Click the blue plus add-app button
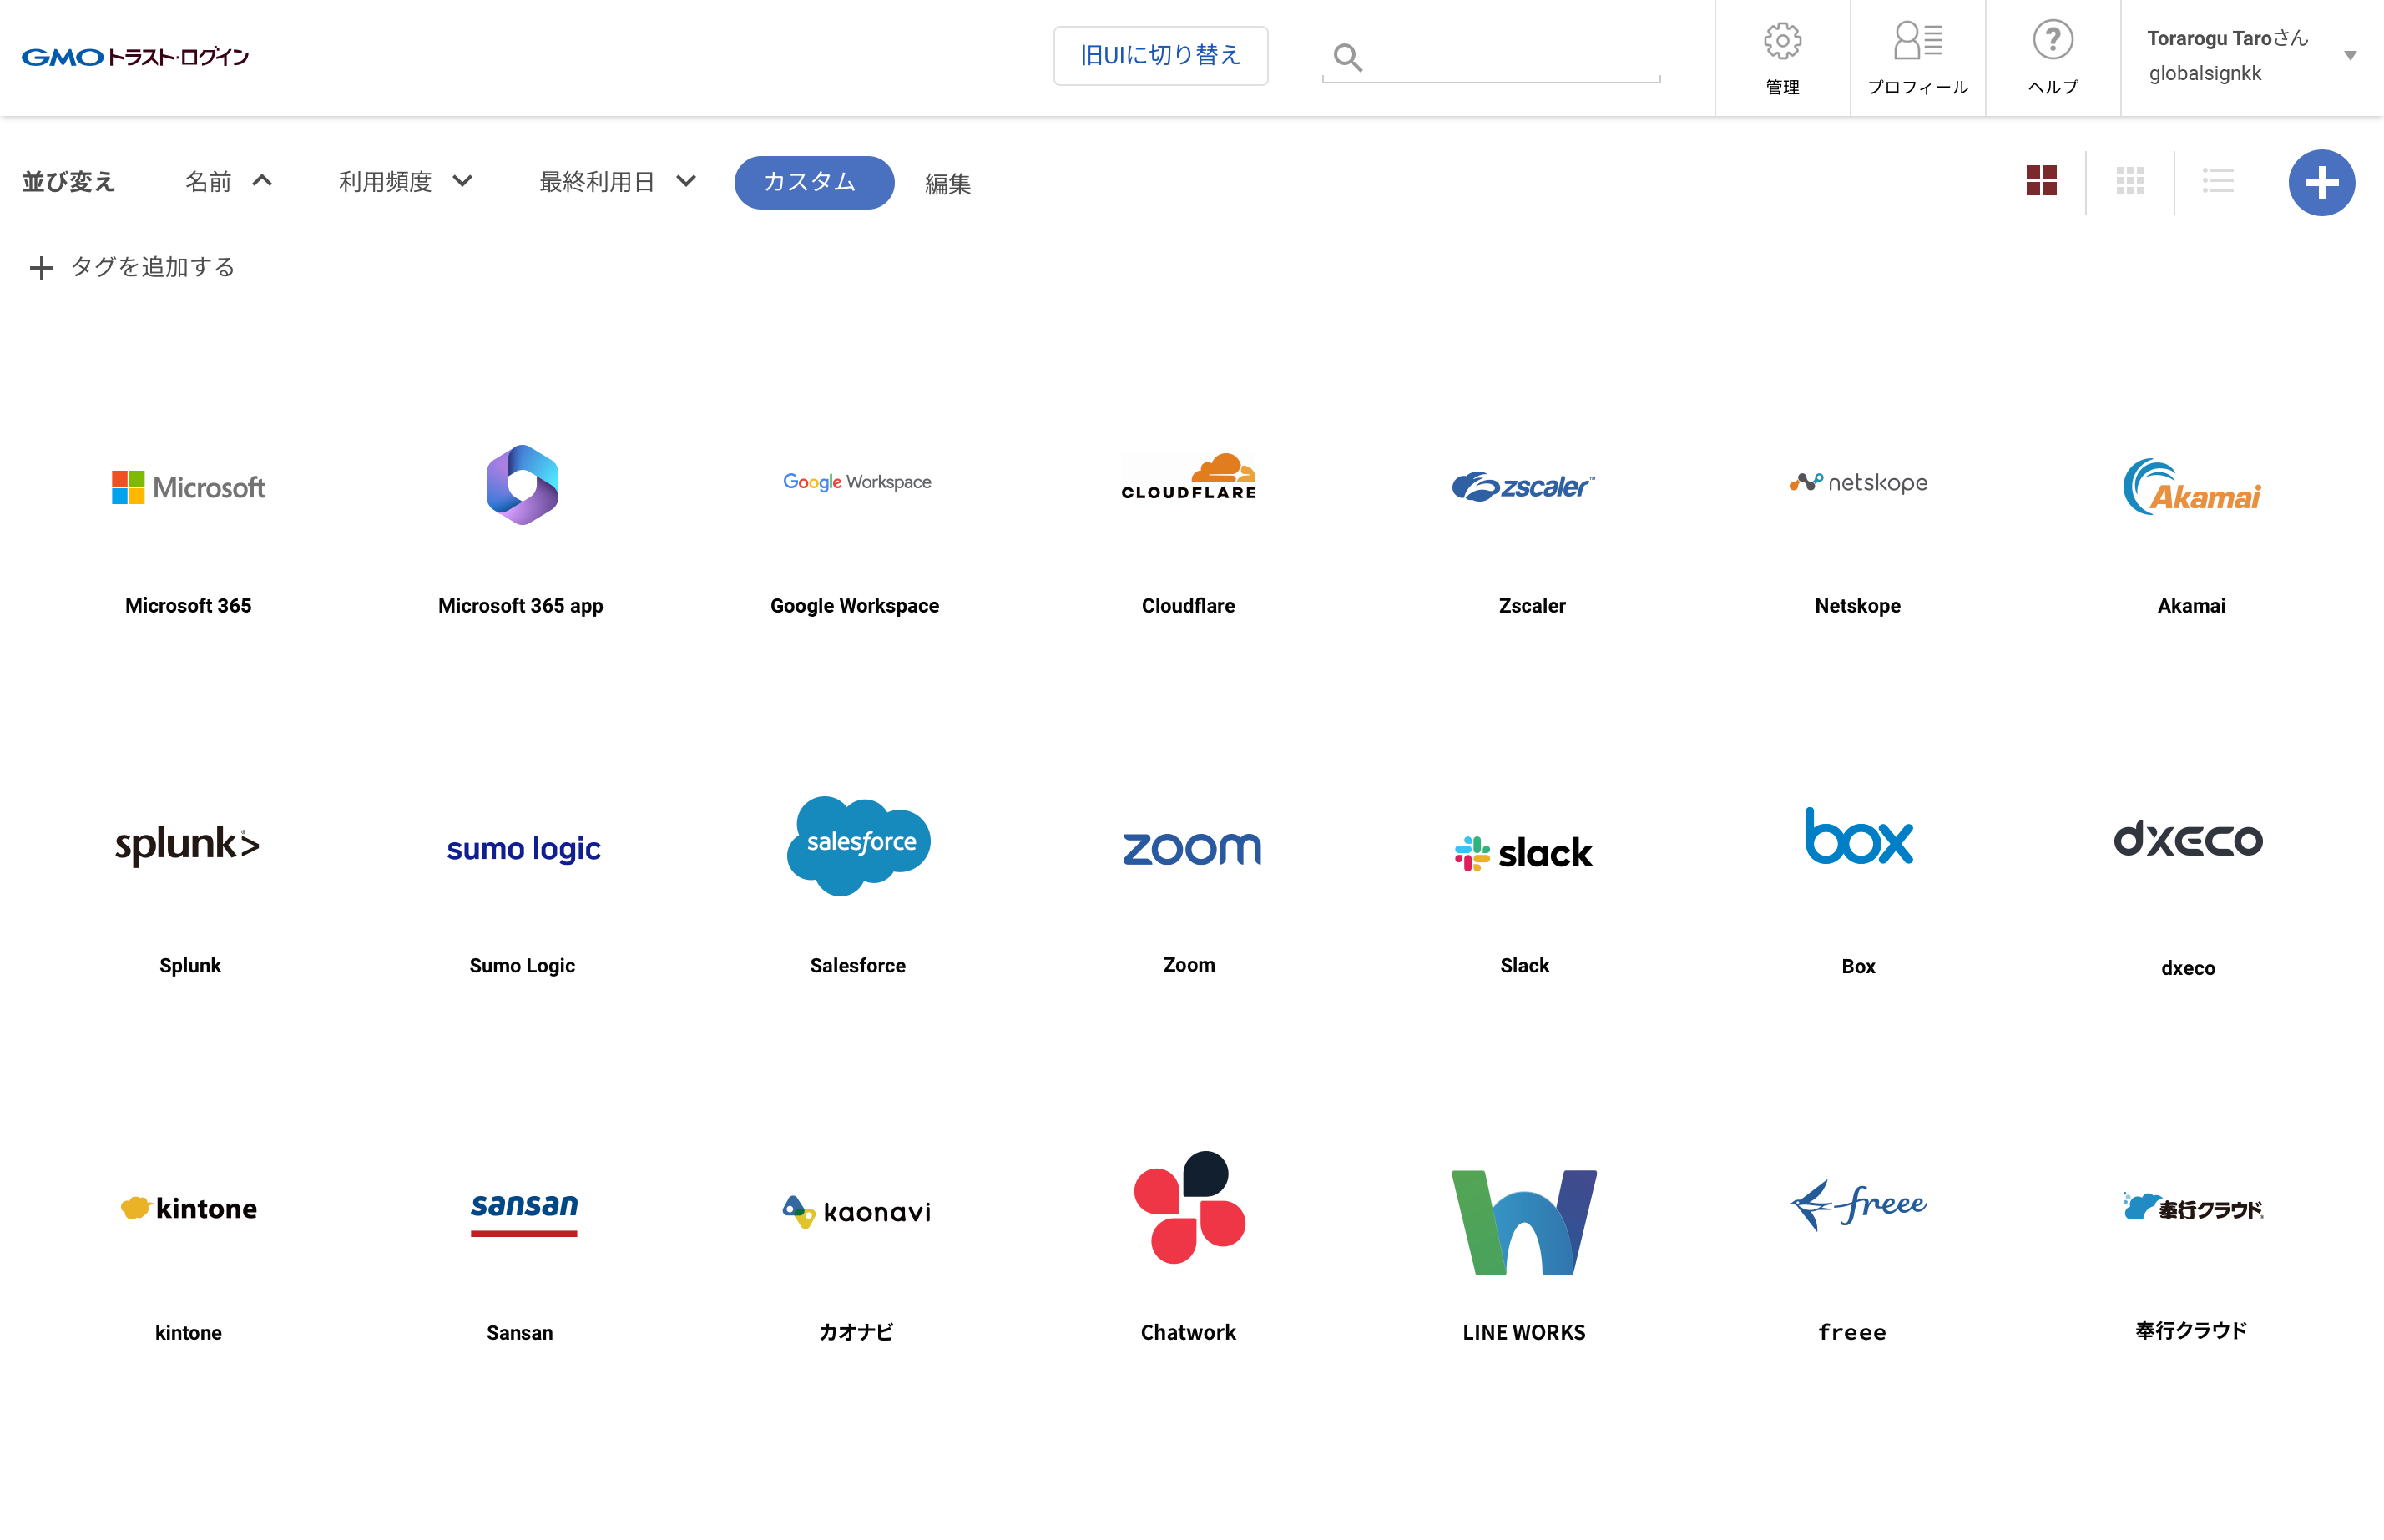This screenshot has height=1540, width=2384. (x=2321, y=183)
